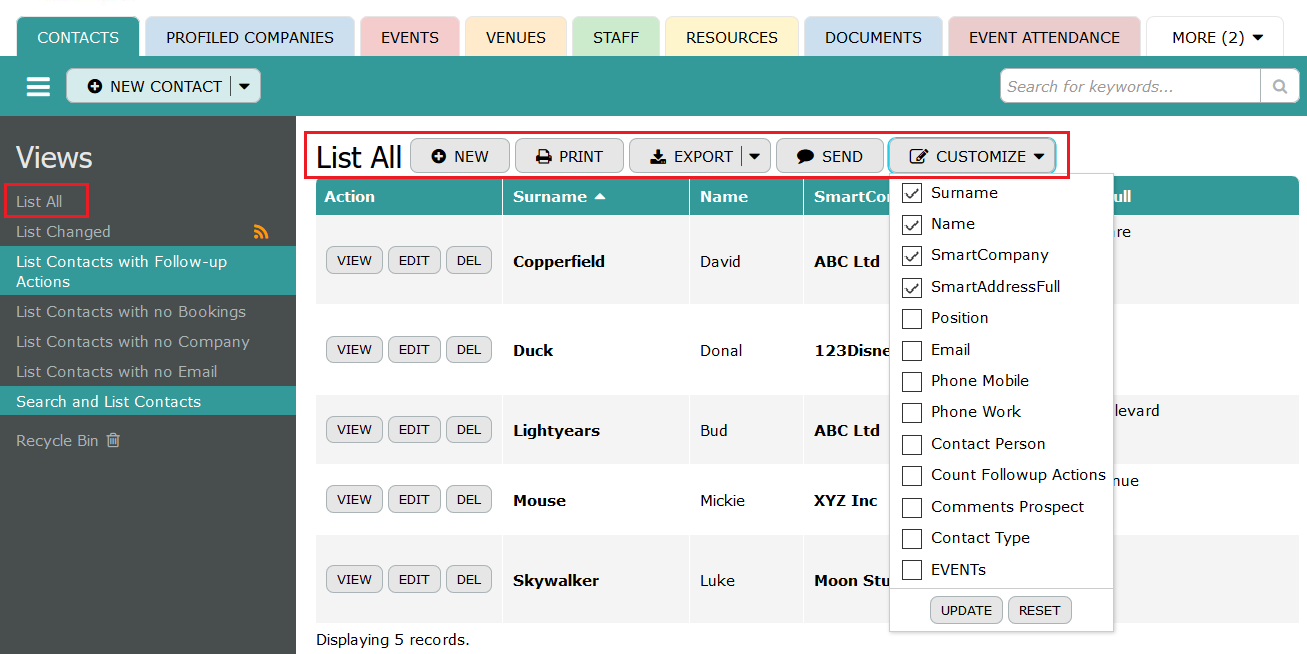The width and height of the screenshot is (1307, 654).
Task: Enable the Email column checkbox
Action: 912,350
